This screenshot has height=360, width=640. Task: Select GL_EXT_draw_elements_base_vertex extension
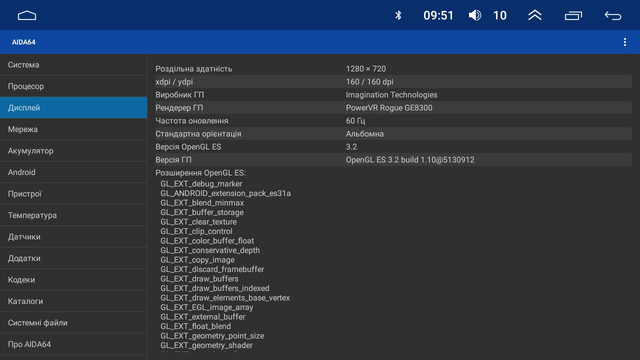pos(225,298)
